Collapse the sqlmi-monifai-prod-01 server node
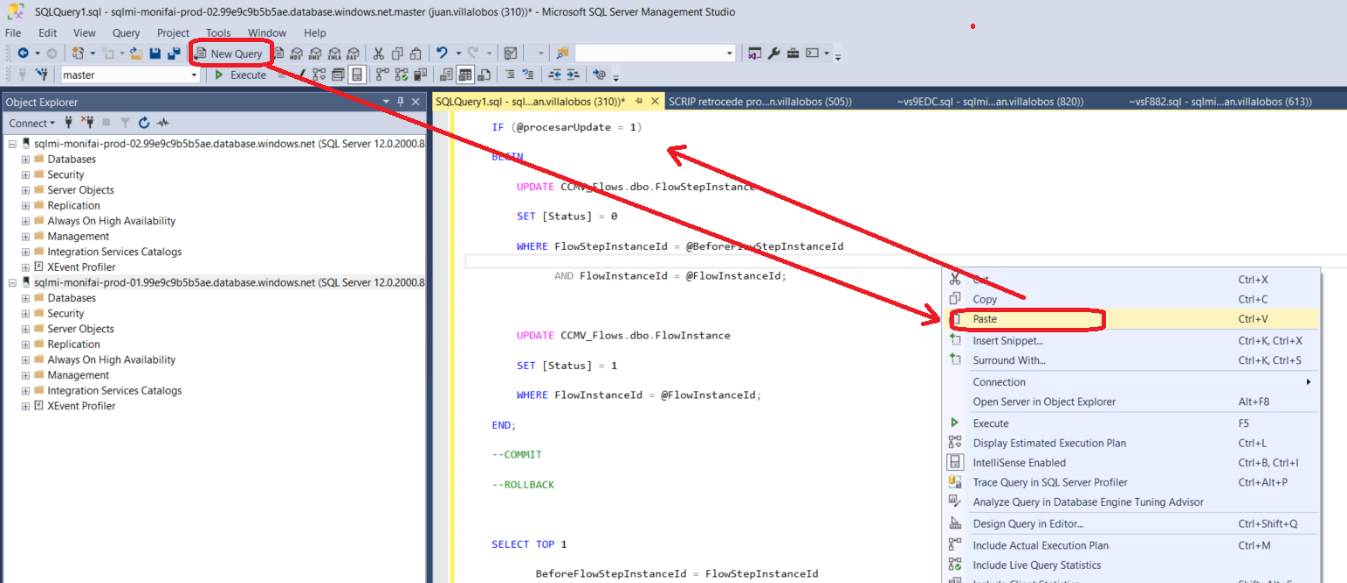The image size is (1347, 583). [x=11, y=283]
